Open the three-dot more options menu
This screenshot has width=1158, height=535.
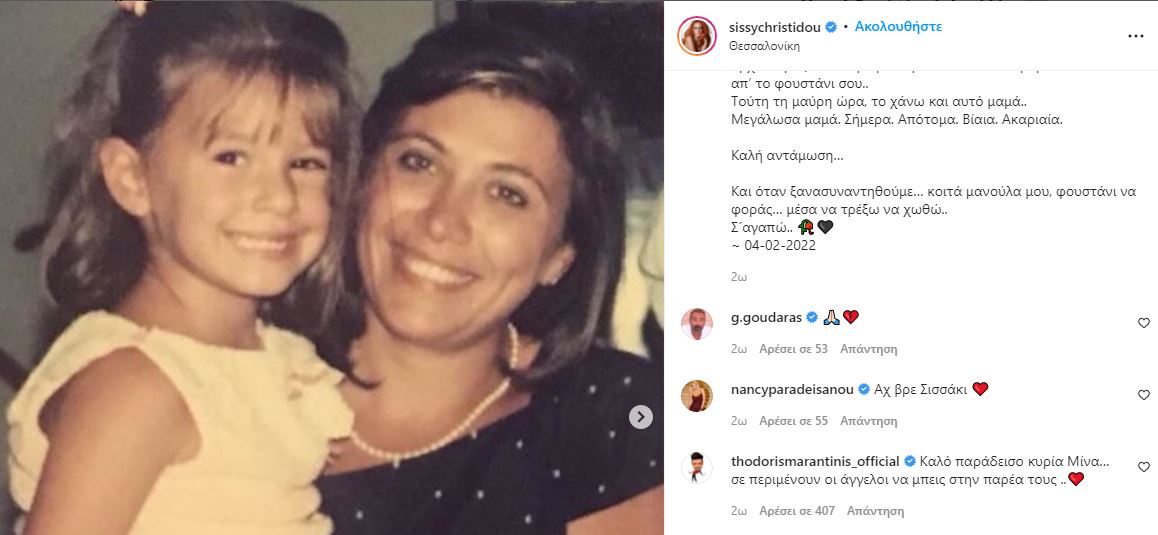tap(1135, 36)
